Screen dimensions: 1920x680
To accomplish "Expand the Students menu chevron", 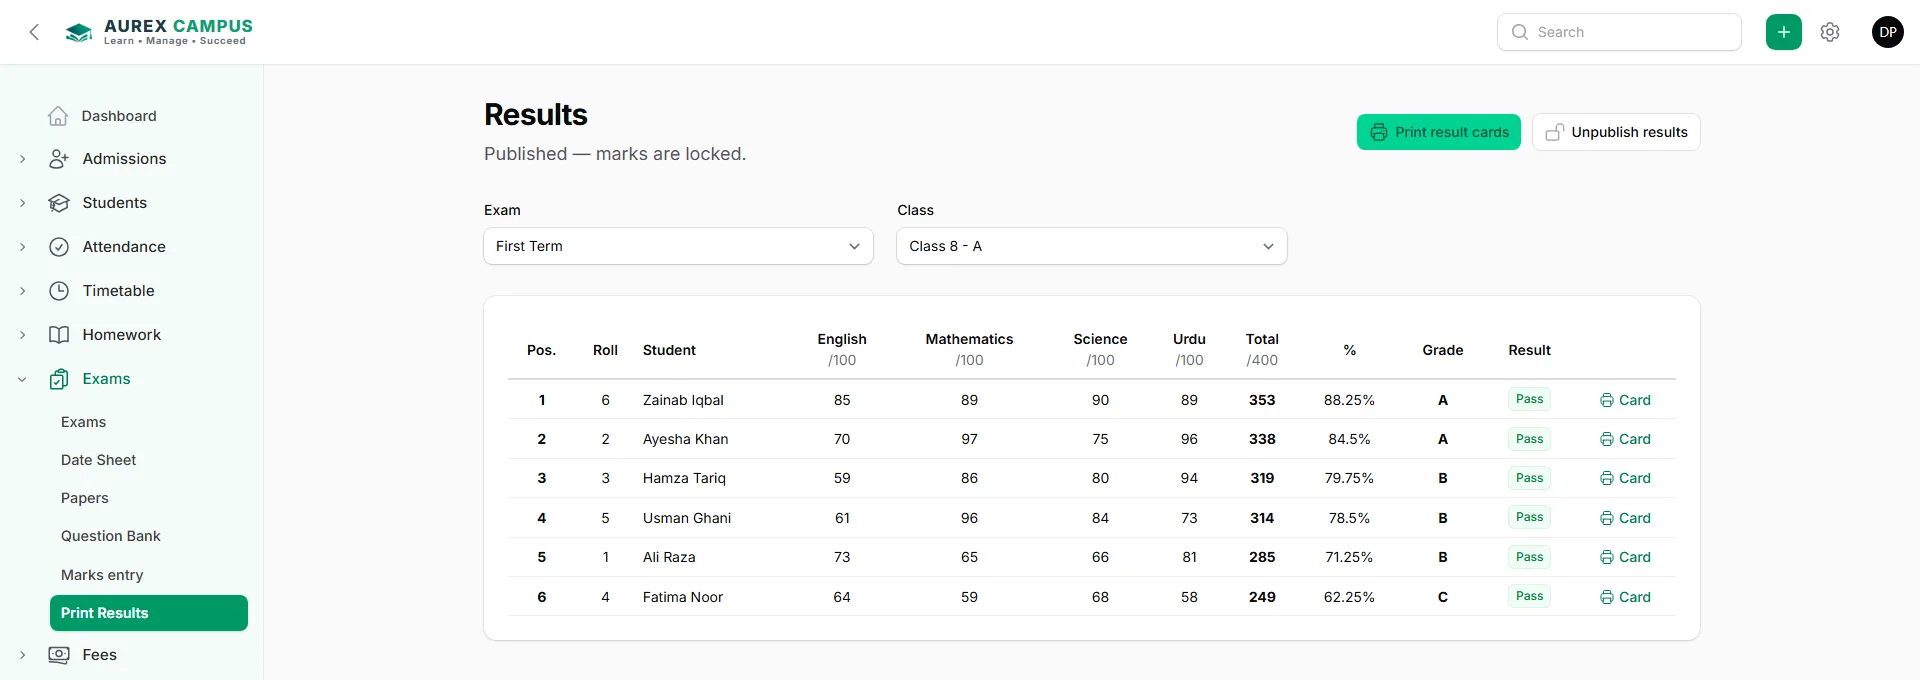I will pos(22,203).
